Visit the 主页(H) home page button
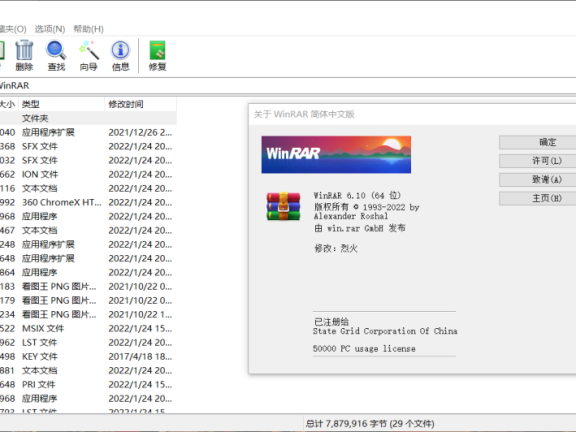This screenshot has height=432, width=576. 537,198
